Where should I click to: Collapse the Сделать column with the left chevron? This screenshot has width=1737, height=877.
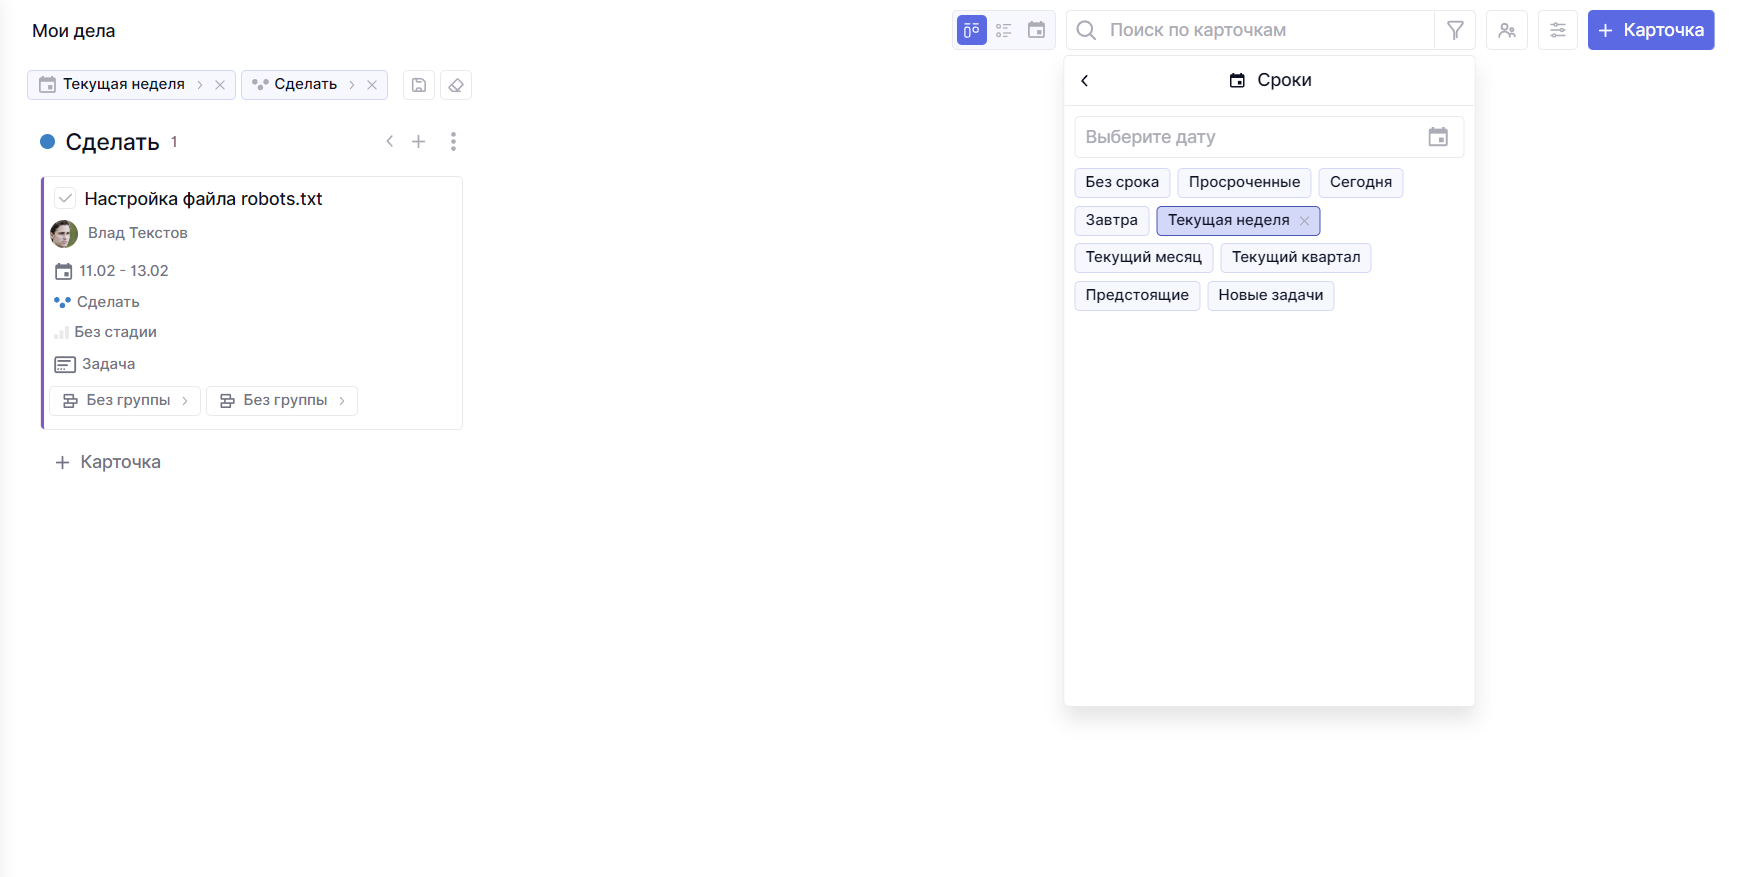390,142
